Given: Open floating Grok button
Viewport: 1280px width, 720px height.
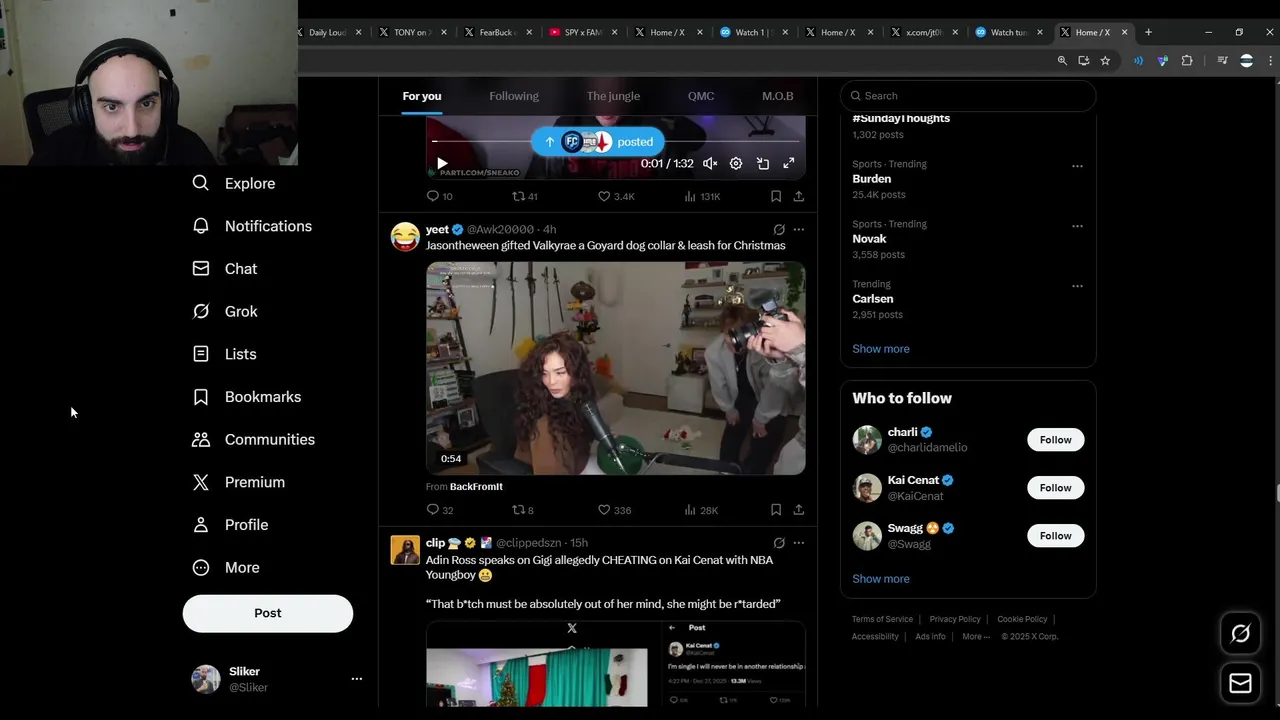Looking at the screenshot, I should coord(1240,634).
